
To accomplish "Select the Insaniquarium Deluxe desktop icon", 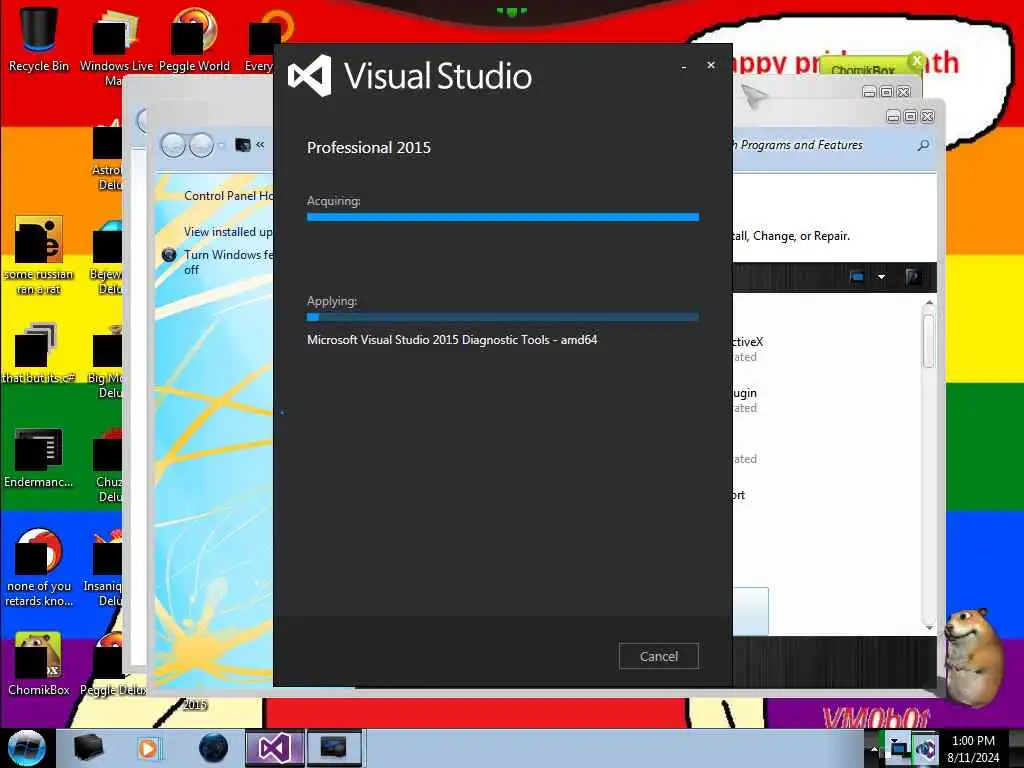I will (x=103, y=568).
